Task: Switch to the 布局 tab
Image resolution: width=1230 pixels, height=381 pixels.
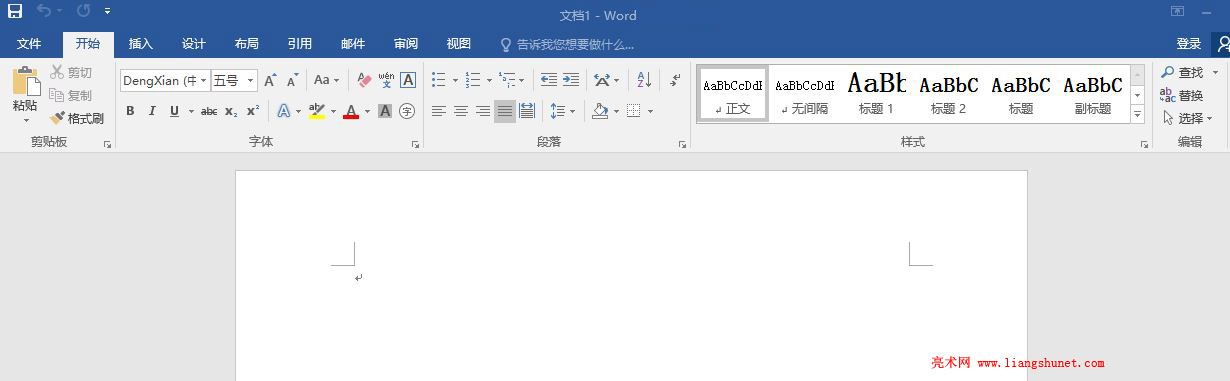Action: pos(247,44)
